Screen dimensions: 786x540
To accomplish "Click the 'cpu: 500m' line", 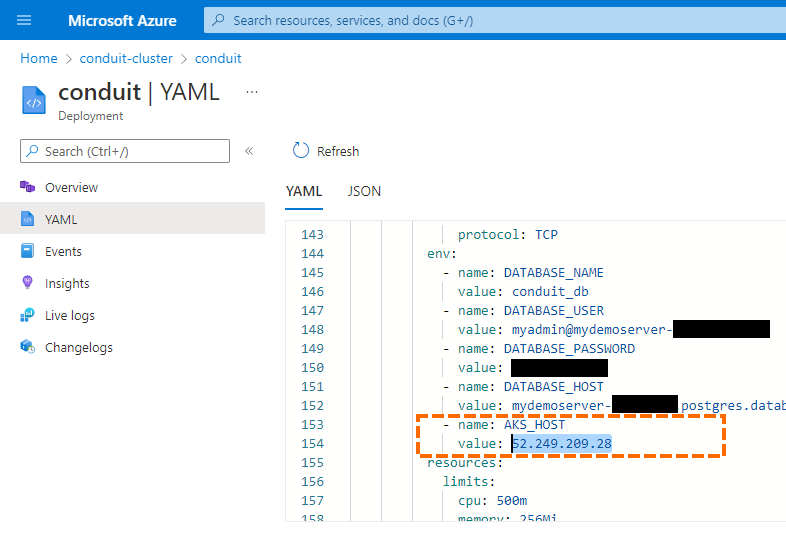I will pyautogui.click(x=492, y=501).
